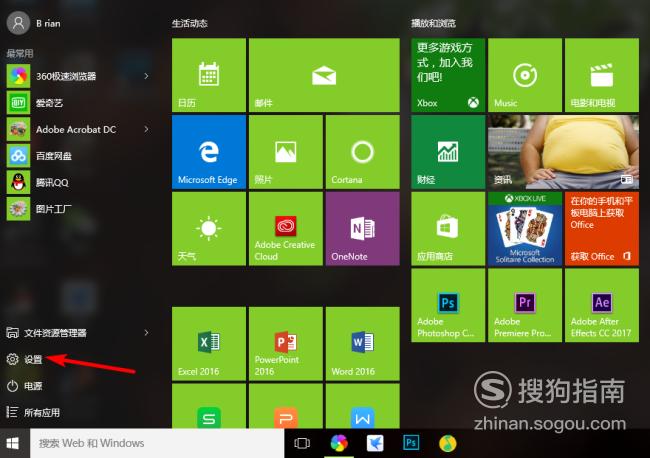This screenshot has height=458, width=650.
Task: Open the OneNote tile
Action: click(x=363, y=228)
